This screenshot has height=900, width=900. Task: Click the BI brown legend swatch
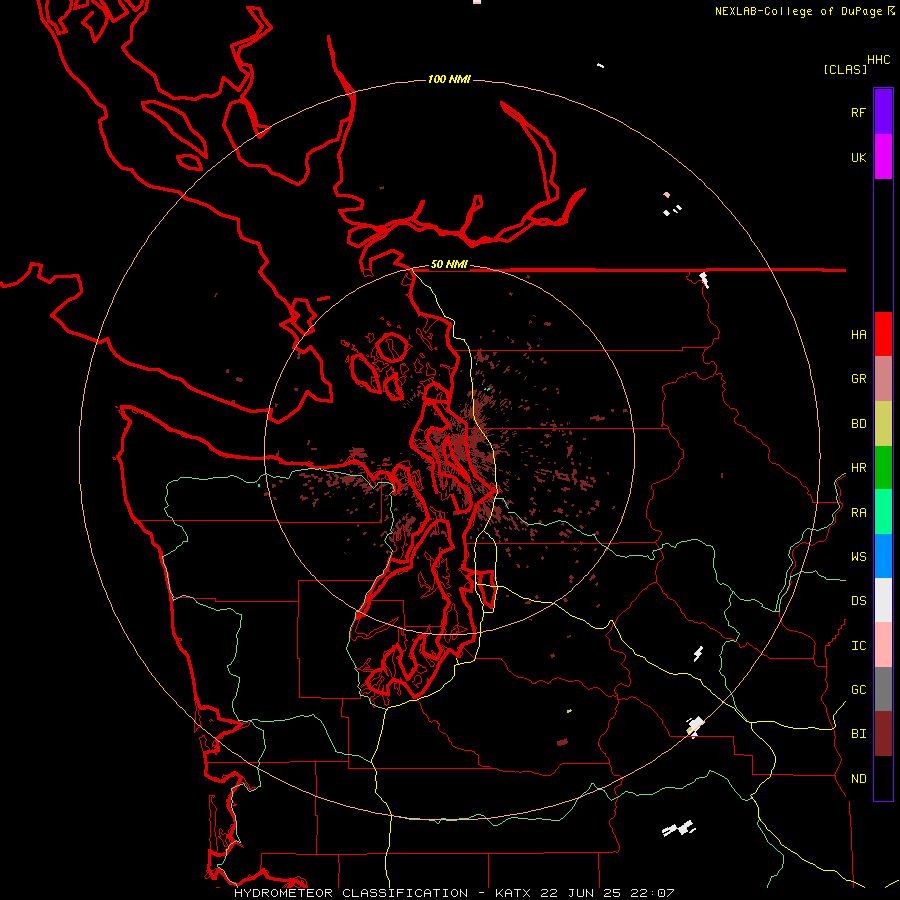click(883, 734)
